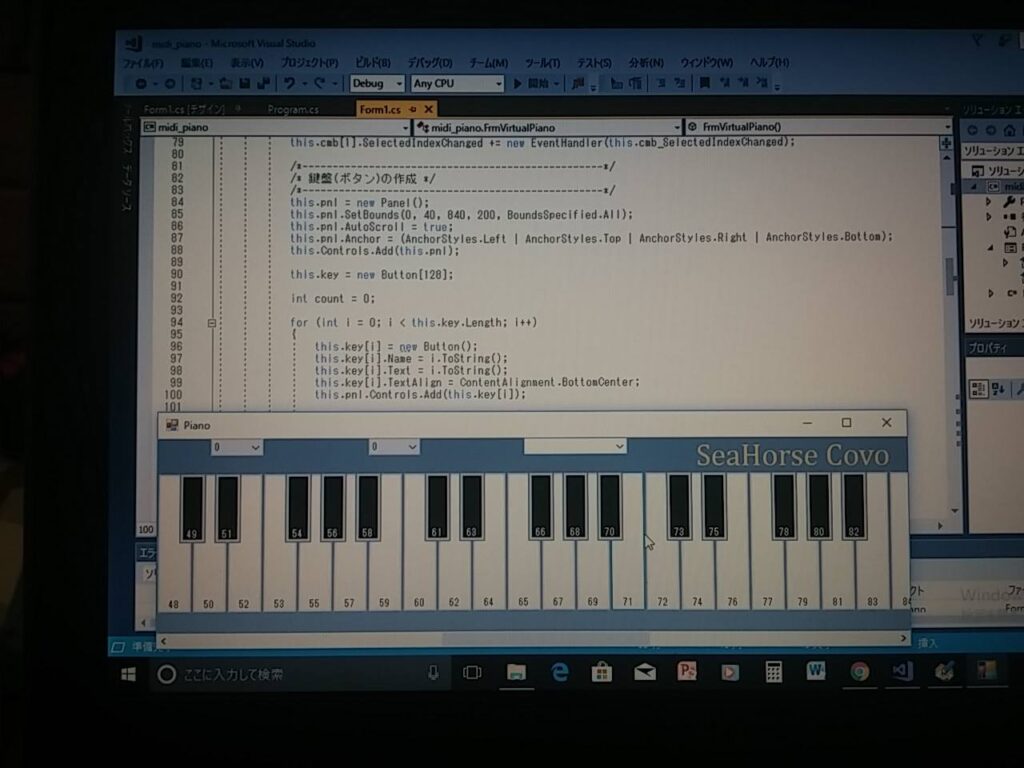
Task: Open the 表示(V) menu
Action: tap(247, 63)
